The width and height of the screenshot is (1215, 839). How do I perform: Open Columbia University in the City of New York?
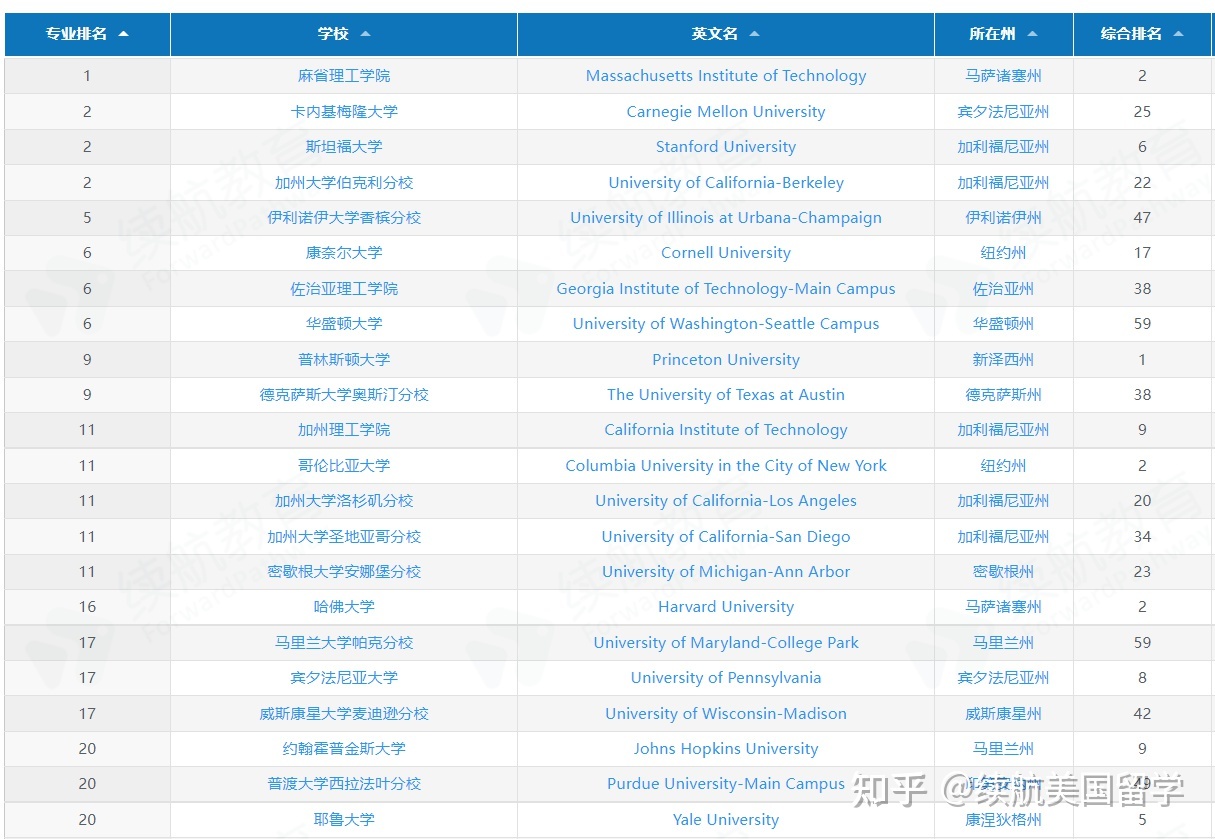coord(726,466)
